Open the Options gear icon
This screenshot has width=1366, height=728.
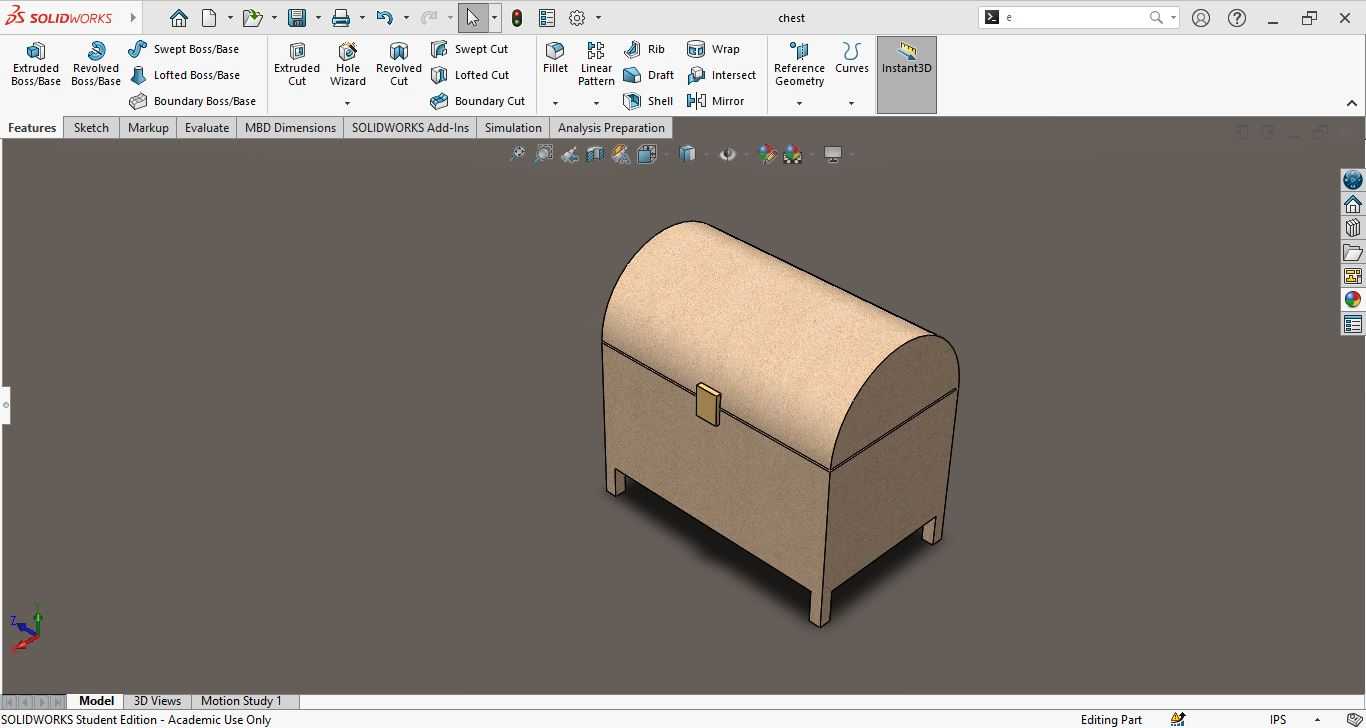pos(577,18)
